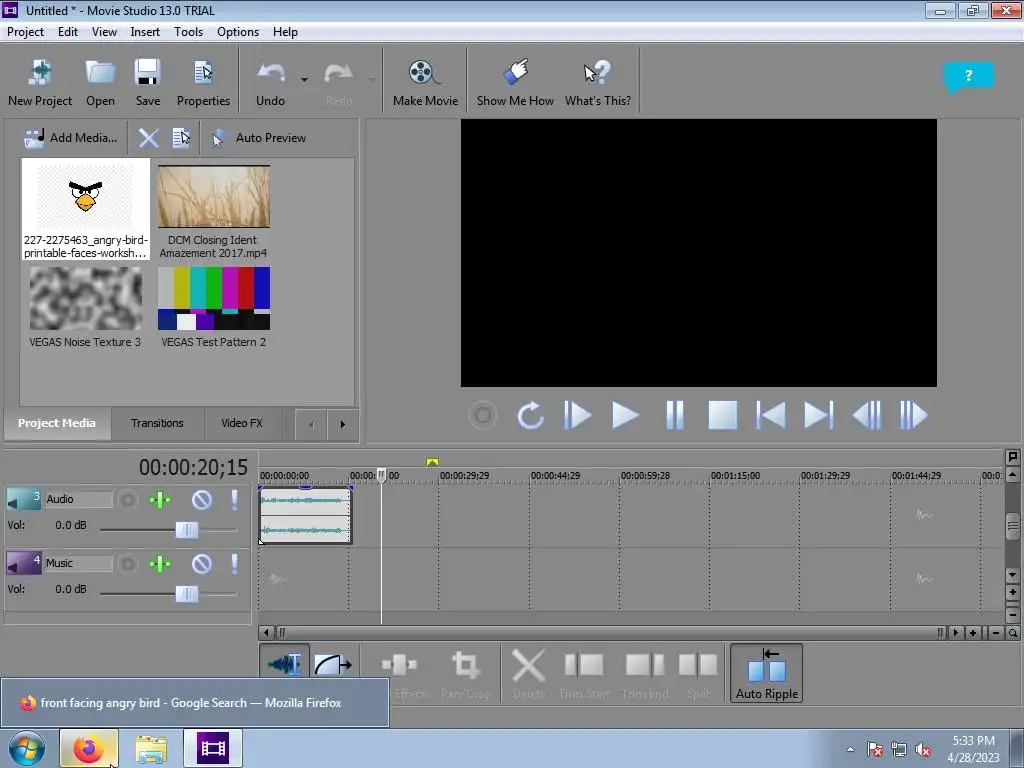Solo the Audio track
1024x768 pixels.
(x=234, y=500)
